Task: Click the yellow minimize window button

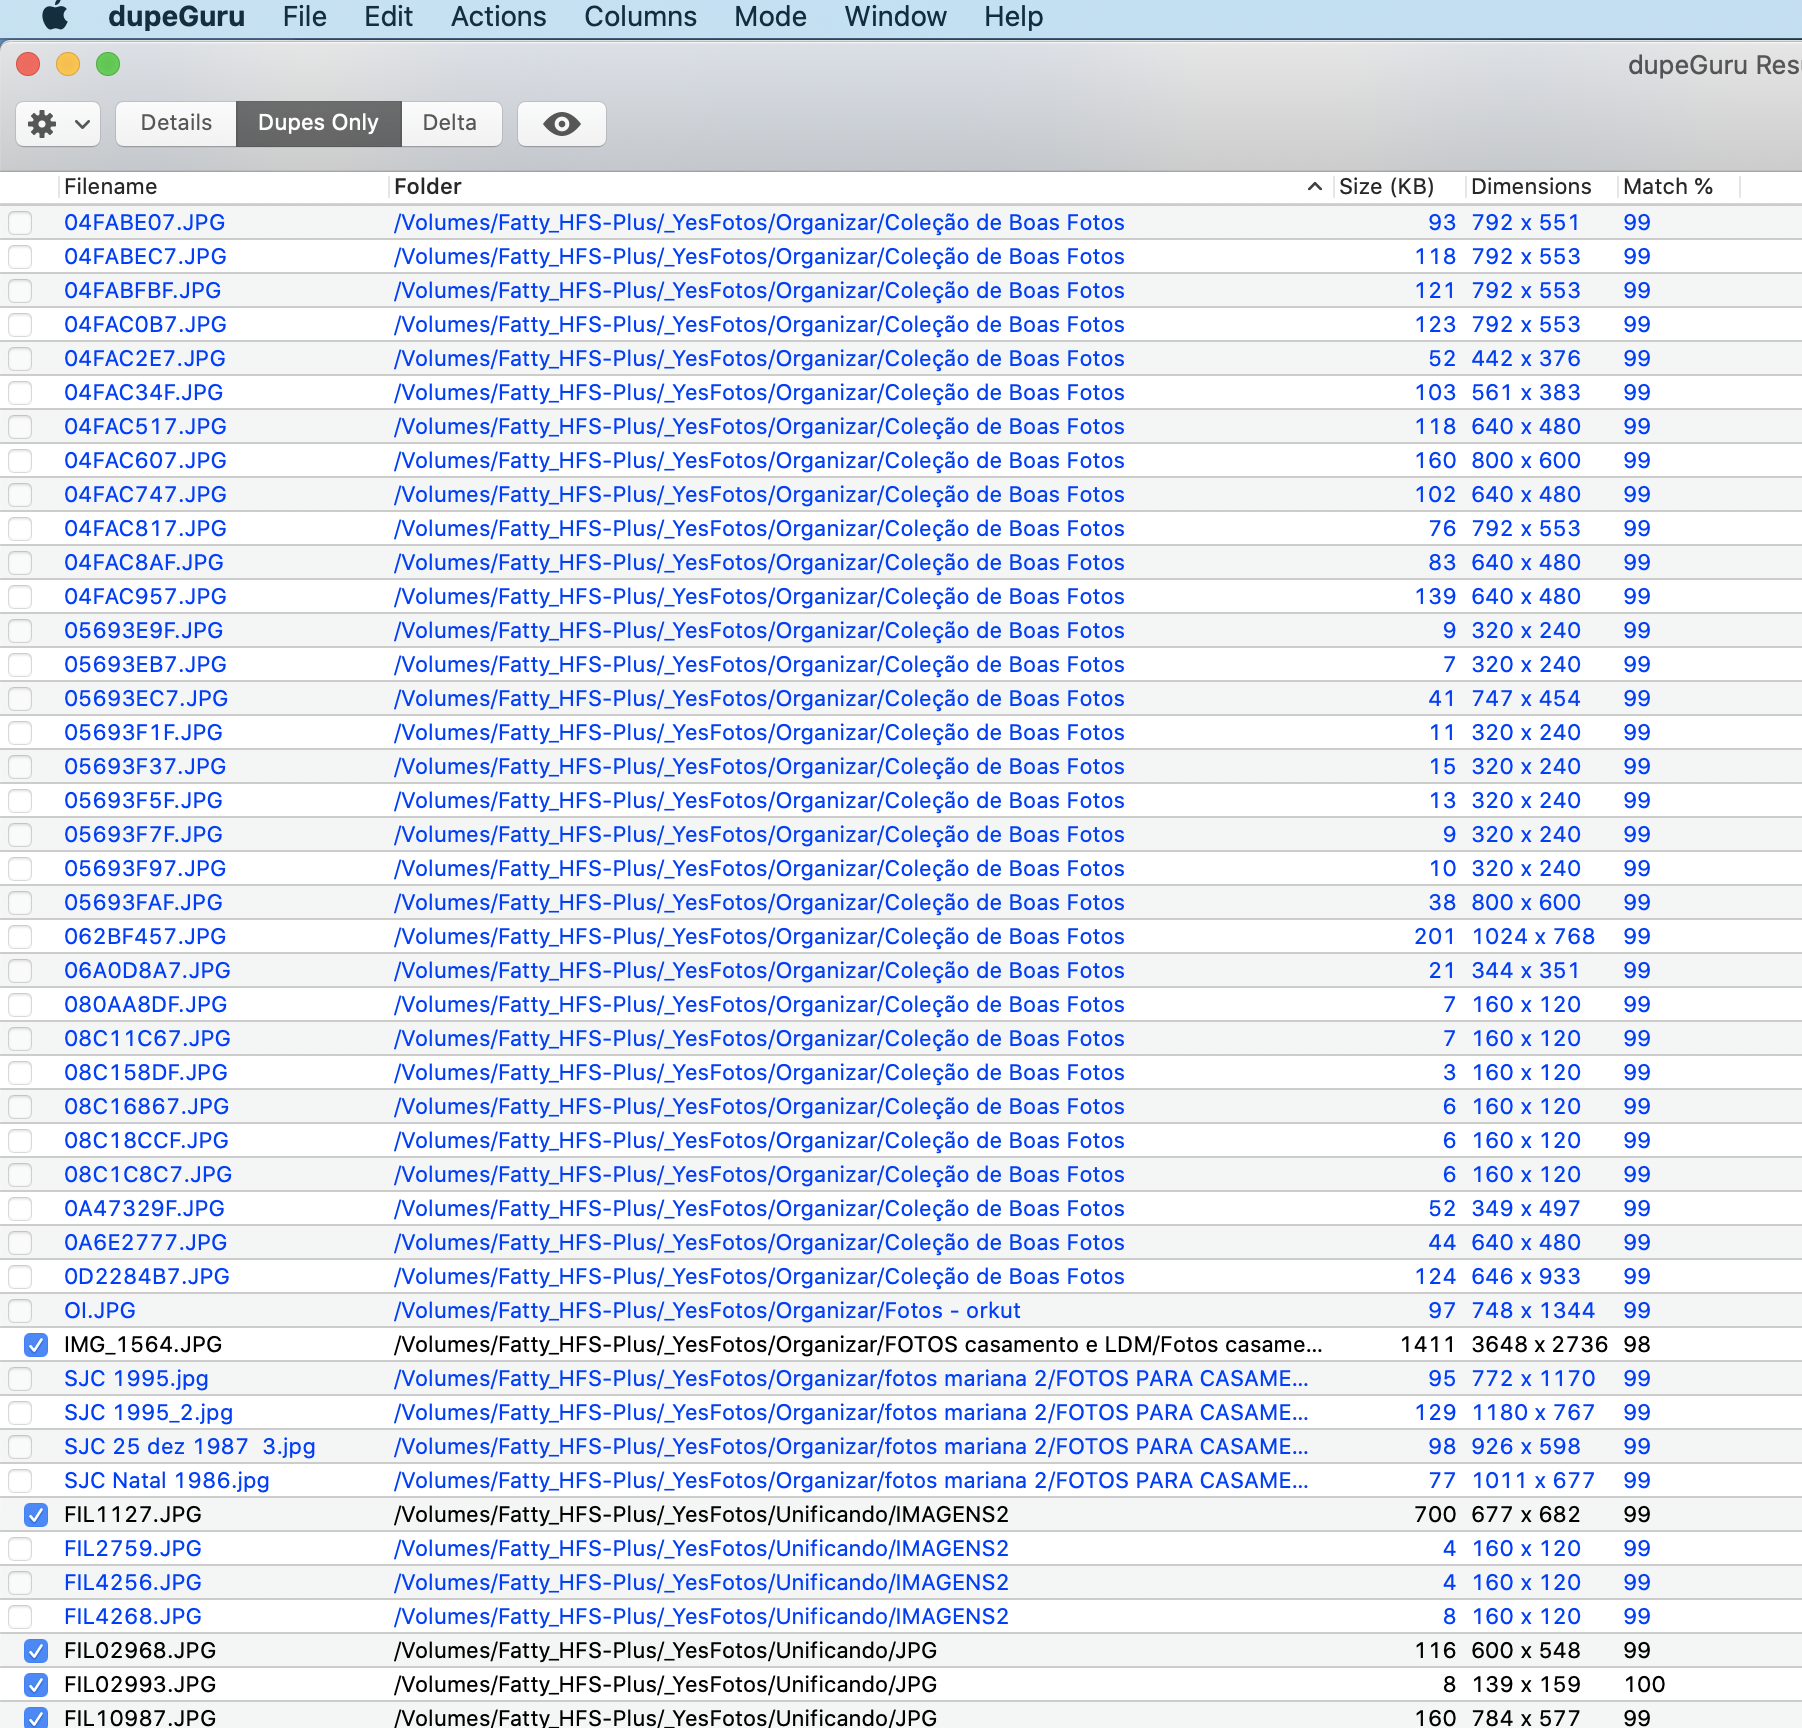Action: coord(68,65)
